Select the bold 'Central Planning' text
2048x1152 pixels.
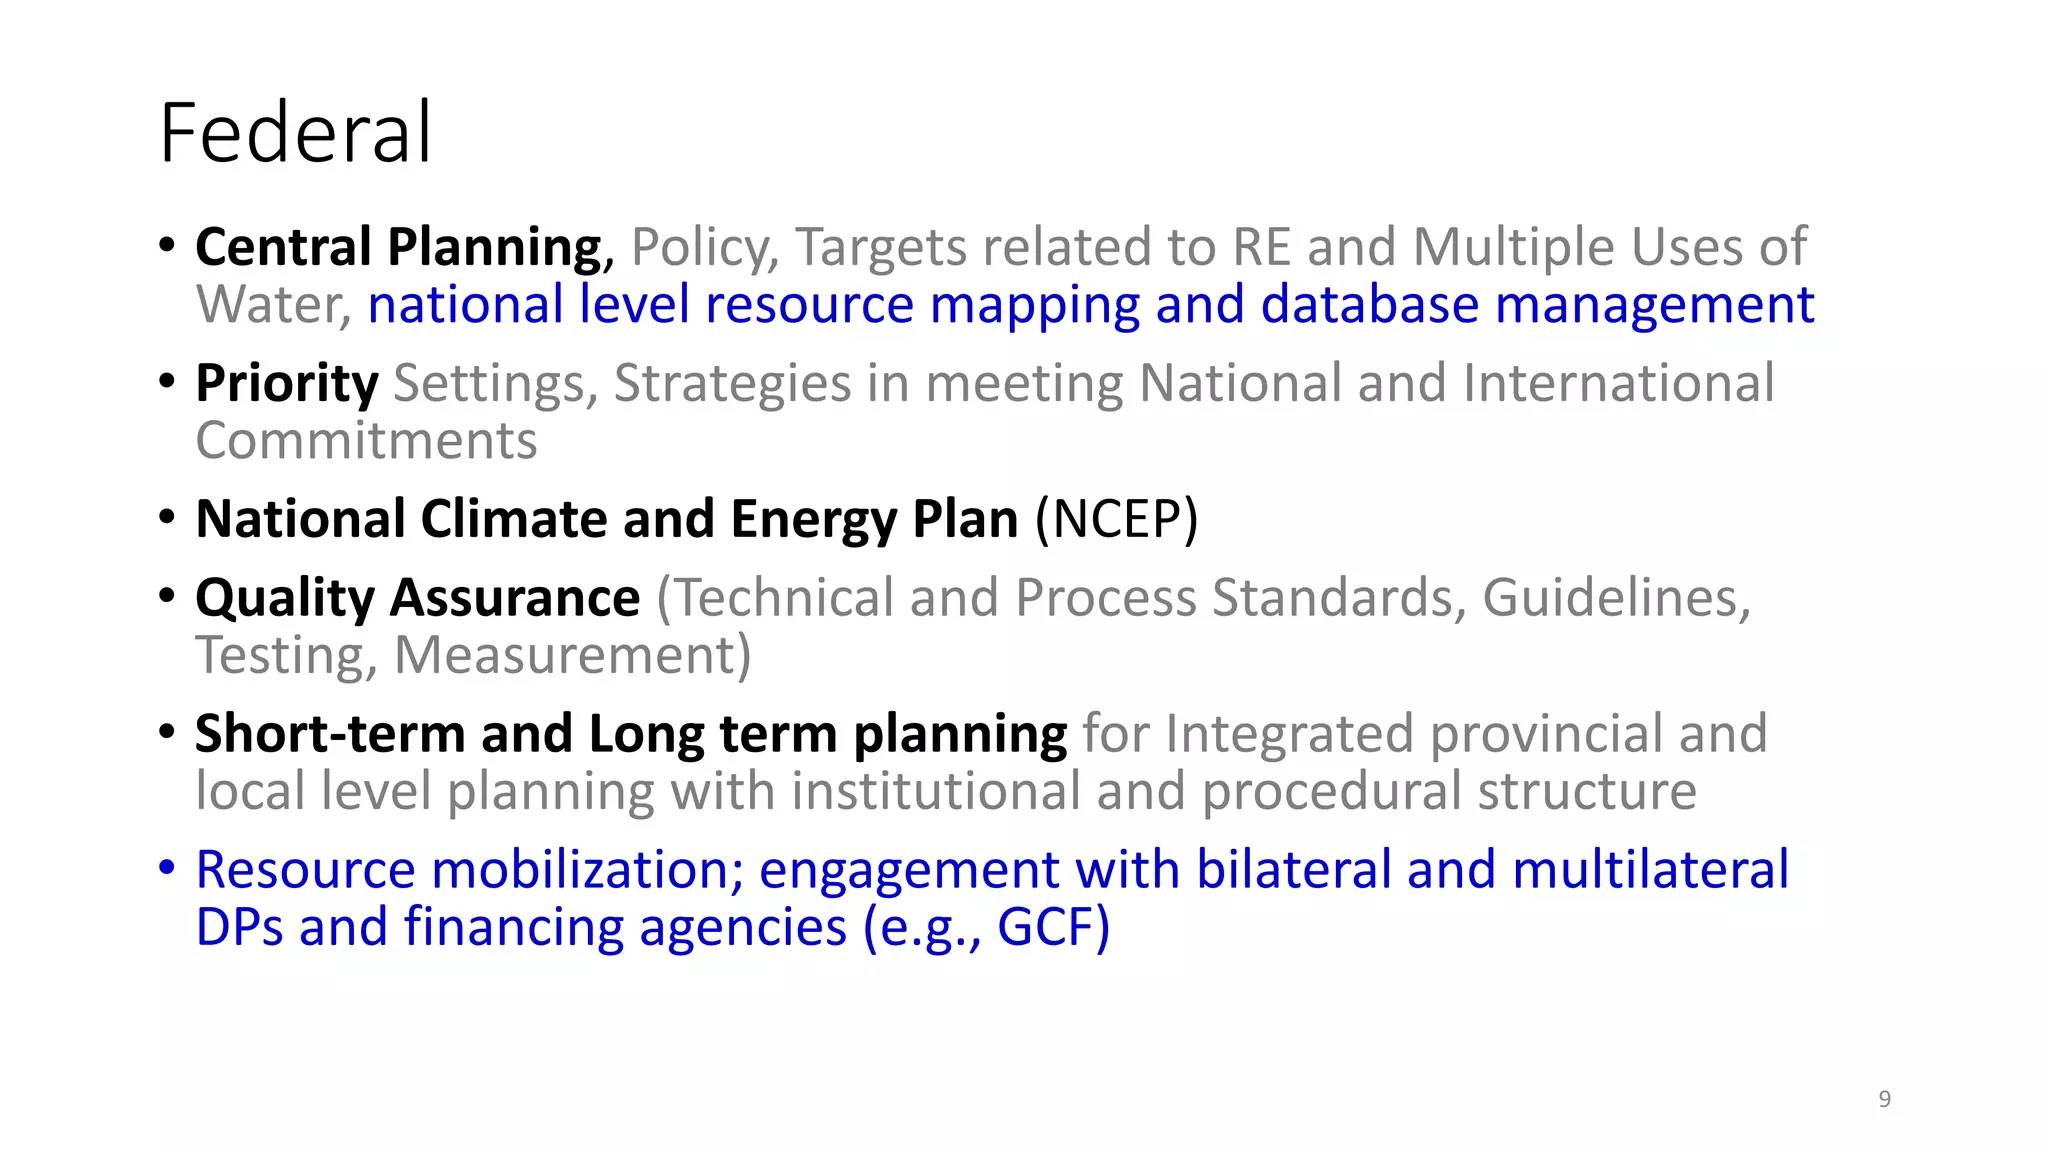click(398, 247)
